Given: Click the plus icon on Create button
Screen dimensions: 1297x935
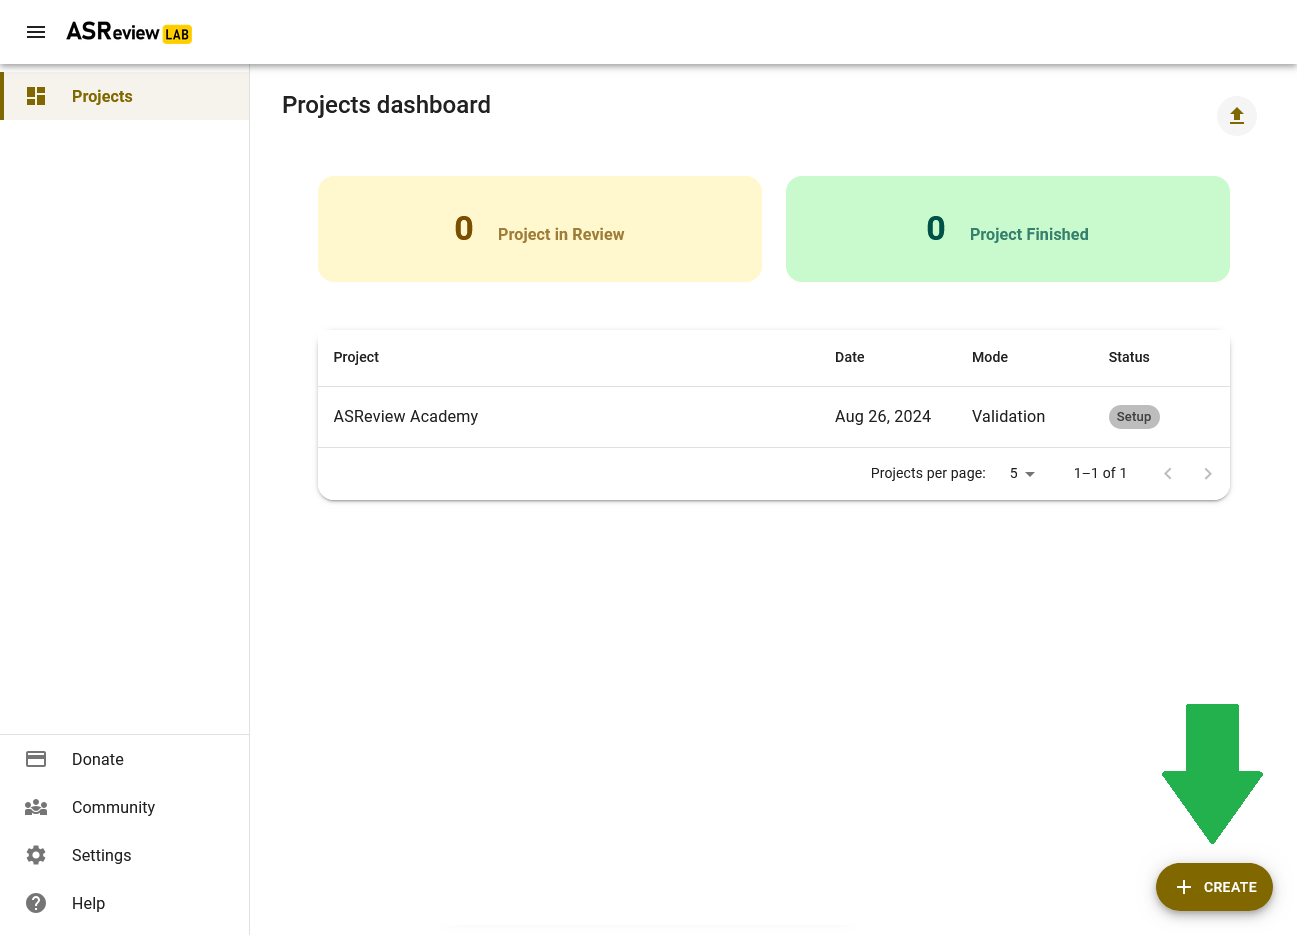Looking at the screenshot, I should tap(1184, 887).
